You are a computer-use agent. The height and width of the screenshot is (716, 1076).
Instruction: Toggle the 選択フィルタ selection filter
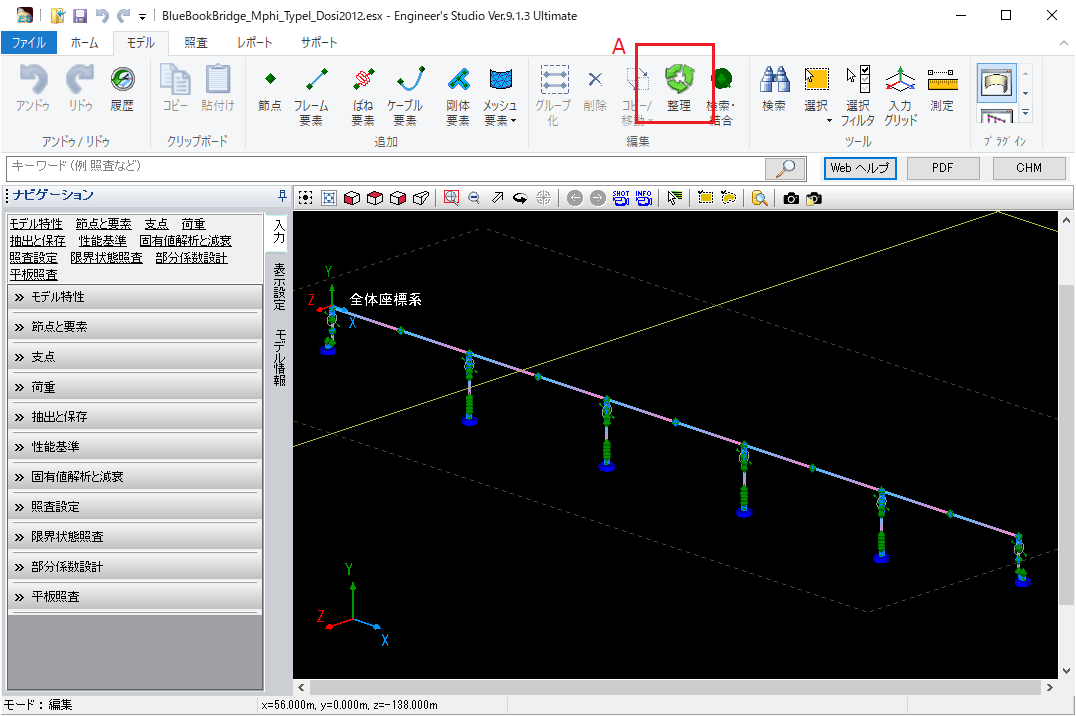(858, 93)
